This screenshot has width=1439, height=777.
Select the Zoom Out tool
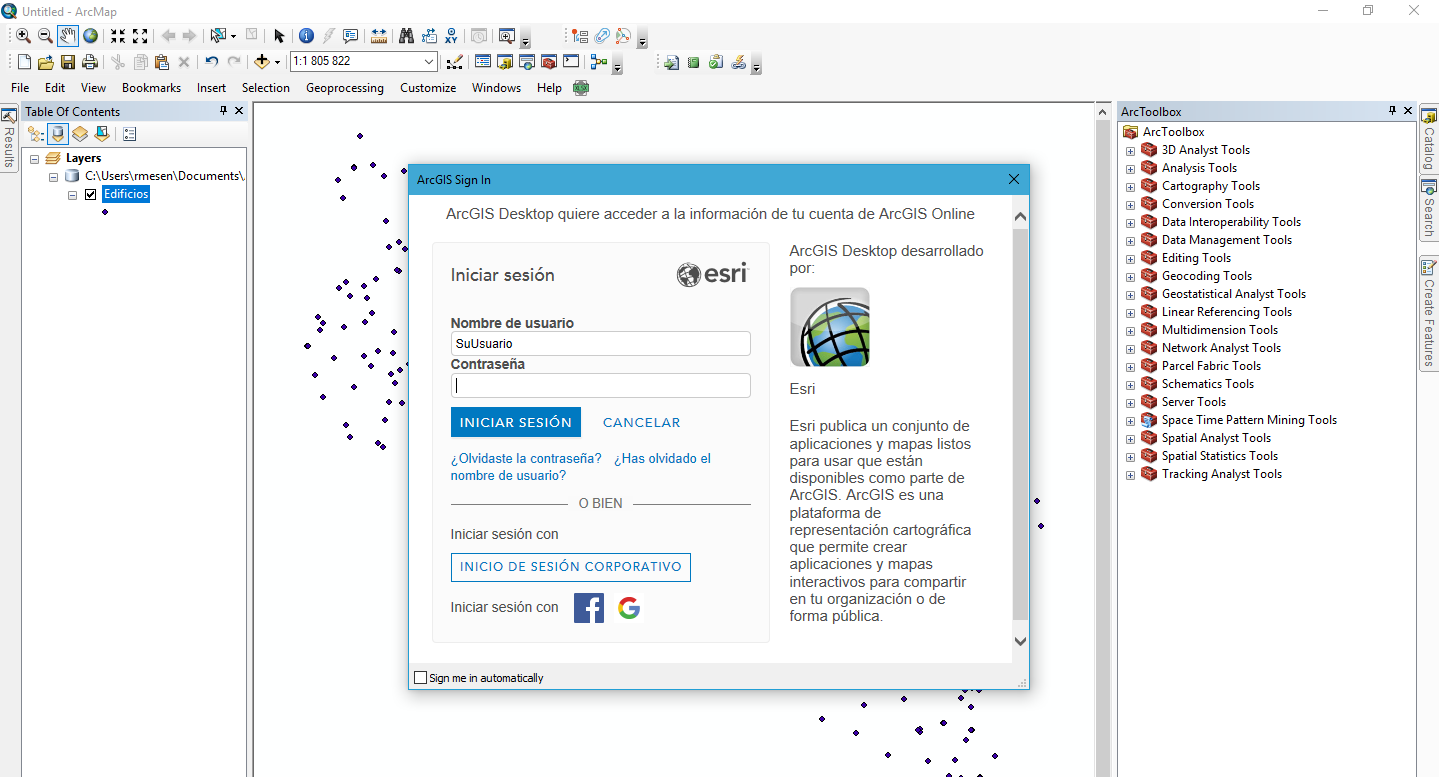pyautogui.click(x=45, y=36)
